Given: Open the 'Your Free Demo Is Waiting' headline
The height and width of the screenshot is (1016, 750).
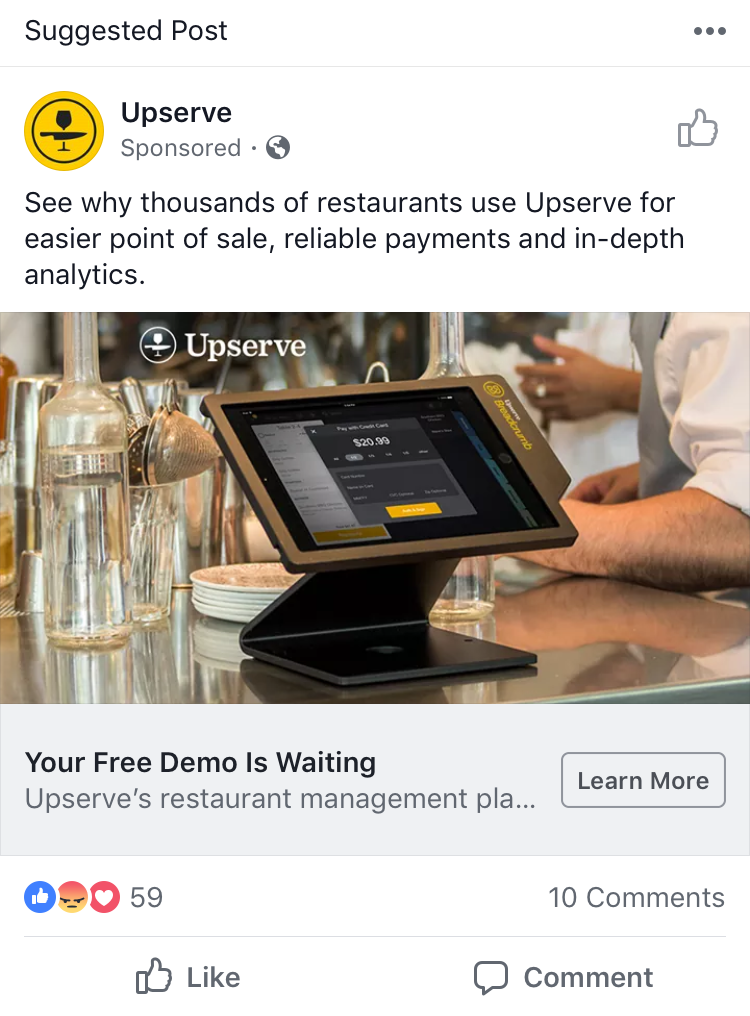Looking at the screenshot, I should pos(200,762).
